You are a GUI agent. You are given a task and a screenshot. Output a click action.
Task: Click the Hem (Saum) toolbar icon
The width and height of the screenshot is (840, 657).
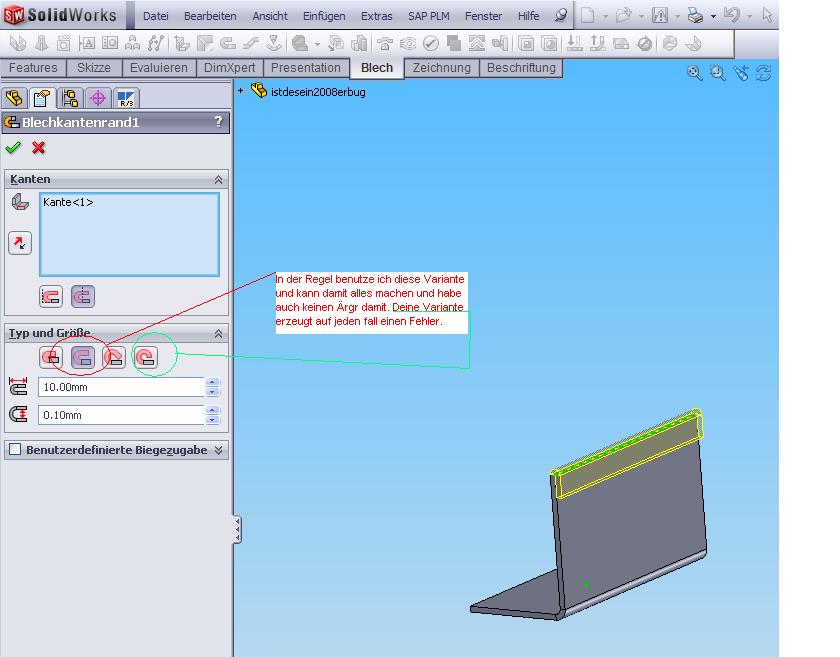tap(228, 43)
